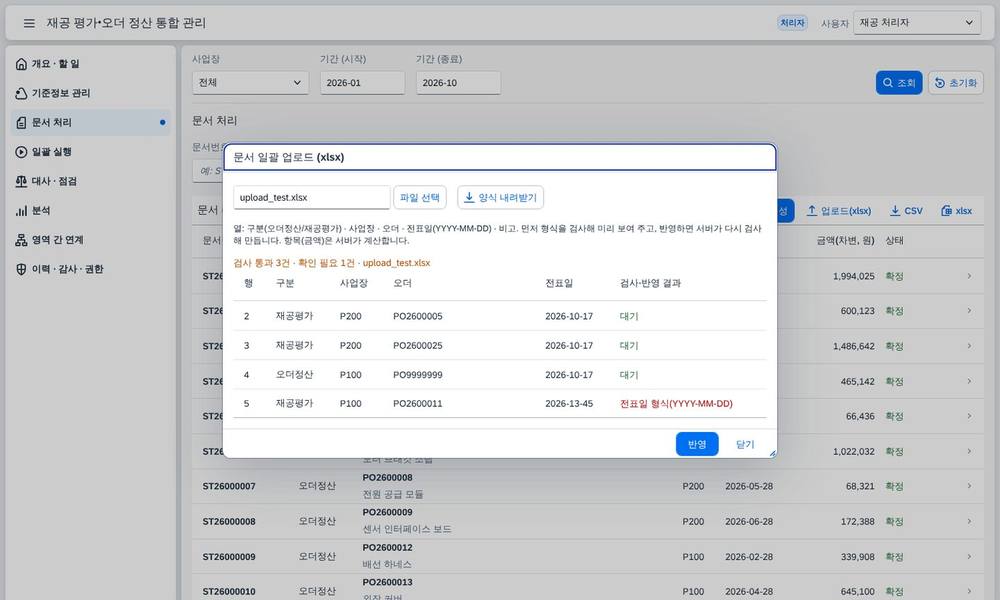Click the 영역 간 연계 hierarchy icon
Image resolution: width=1000 pixels, height=600 pixels.
coord(21,240)
